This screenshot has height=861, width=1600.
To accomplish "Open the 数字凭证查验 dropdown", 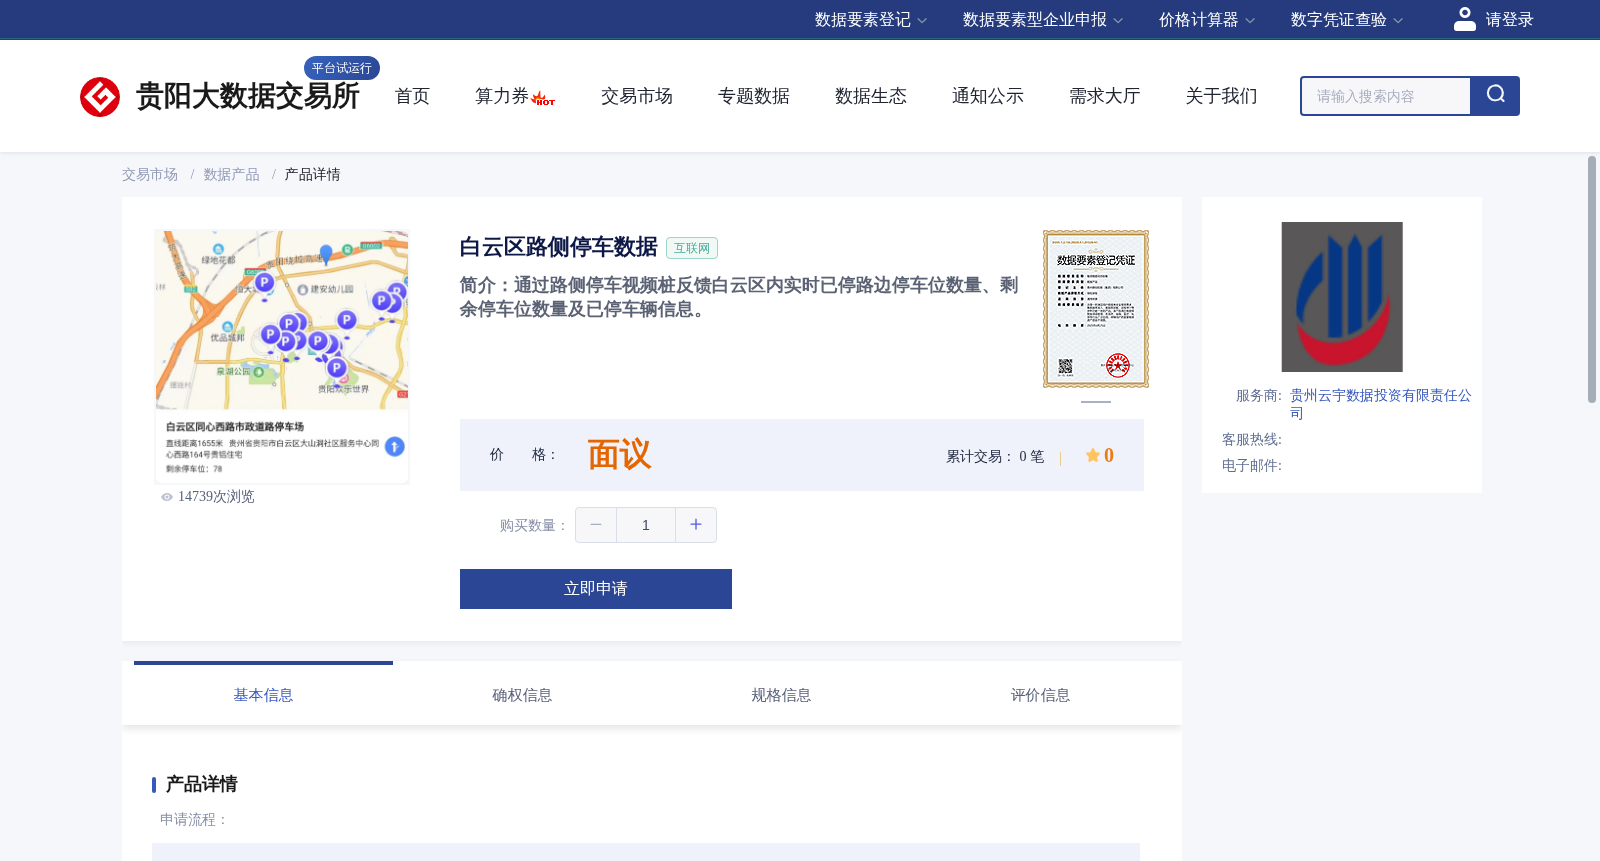I will [1347, 20].
